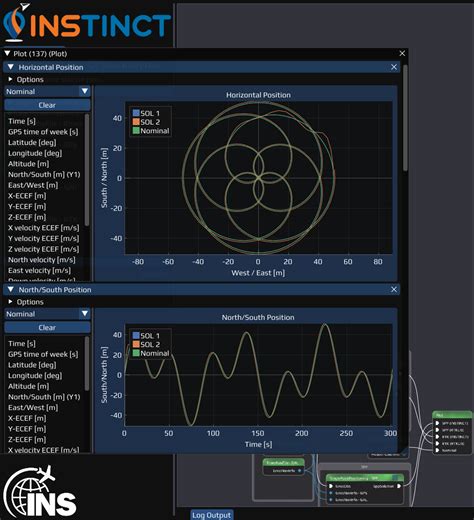Click the Horizontal Position plot title

coord(258,95)
